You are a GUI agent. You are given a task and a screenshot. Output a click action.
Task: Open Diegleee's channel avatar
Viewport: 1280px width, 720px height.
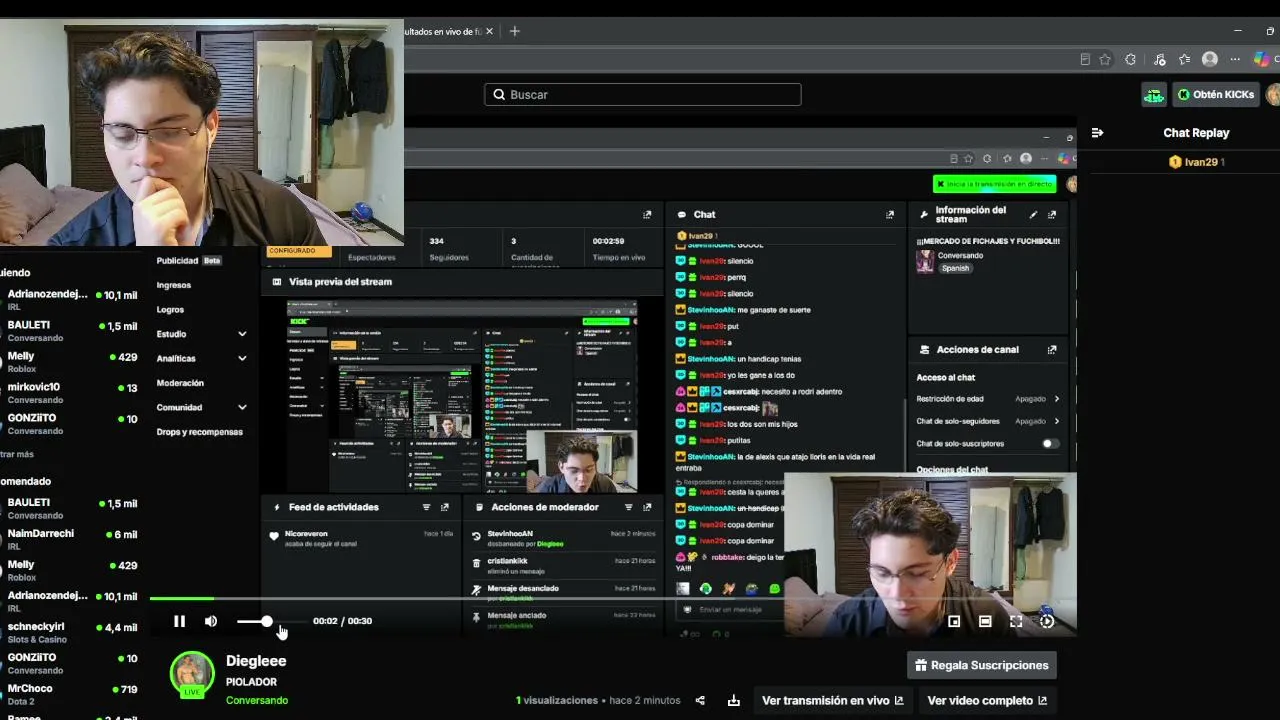[x=192, y=675]
